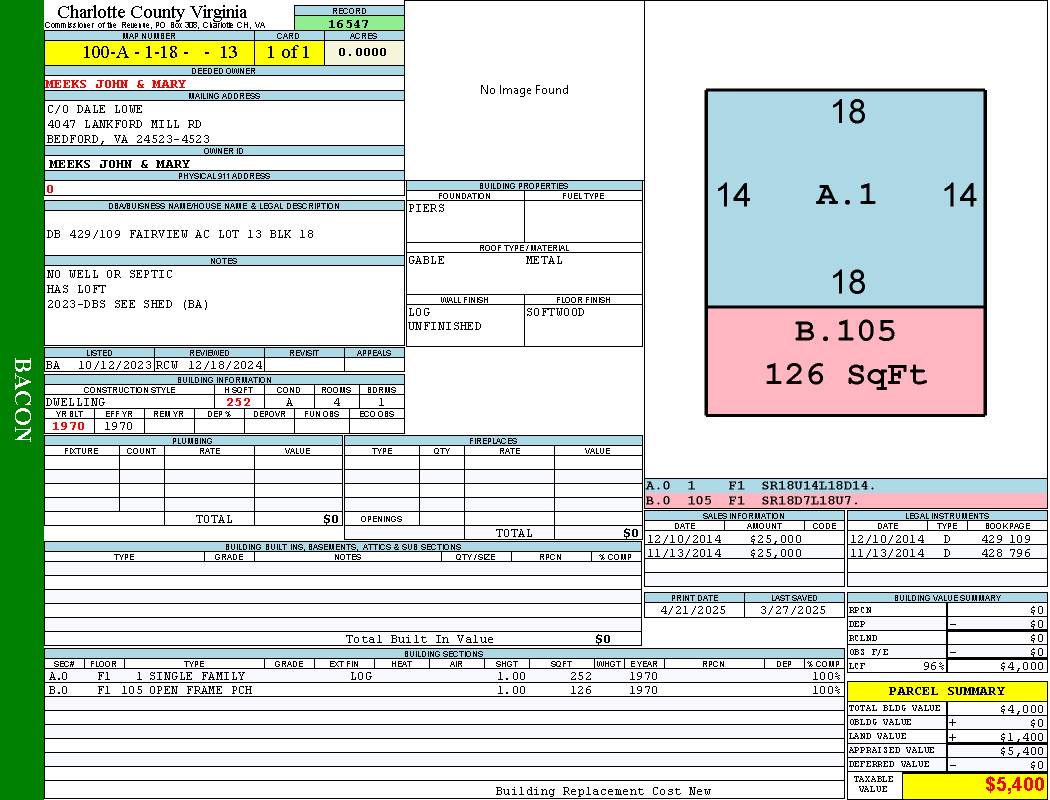Select deeded owner MEEKS JOHN & MARY in red
The height and width of the screenshot is (800, 1050).
(x=116, y=84)
